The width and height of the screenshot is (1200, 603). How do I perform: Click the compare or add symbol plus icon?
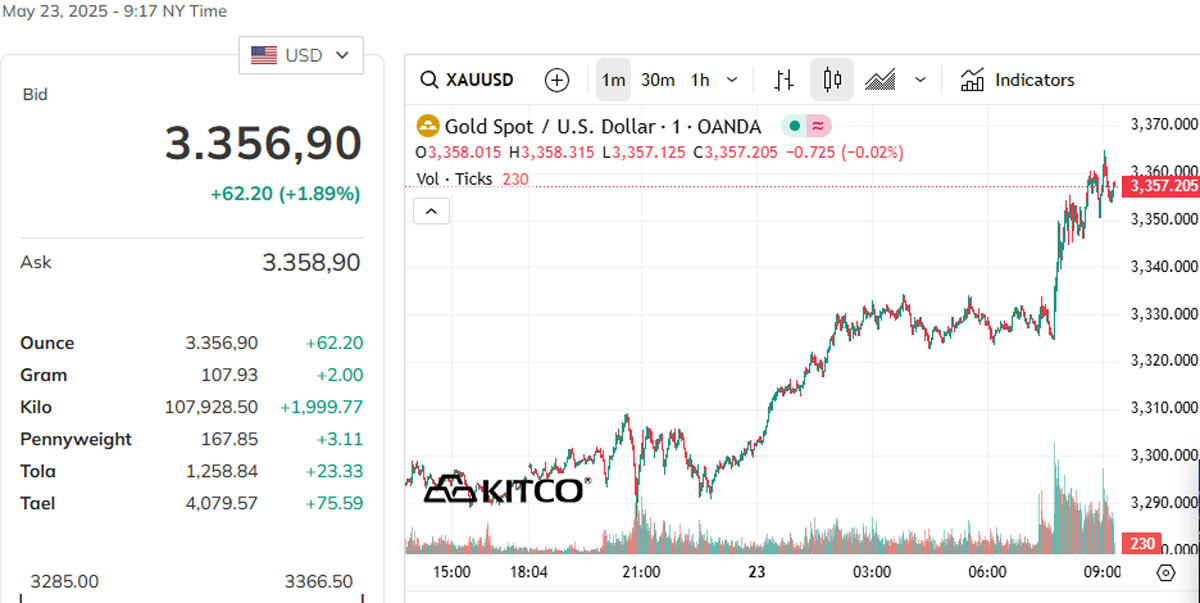pyautogui.click(x=556, y=80)
